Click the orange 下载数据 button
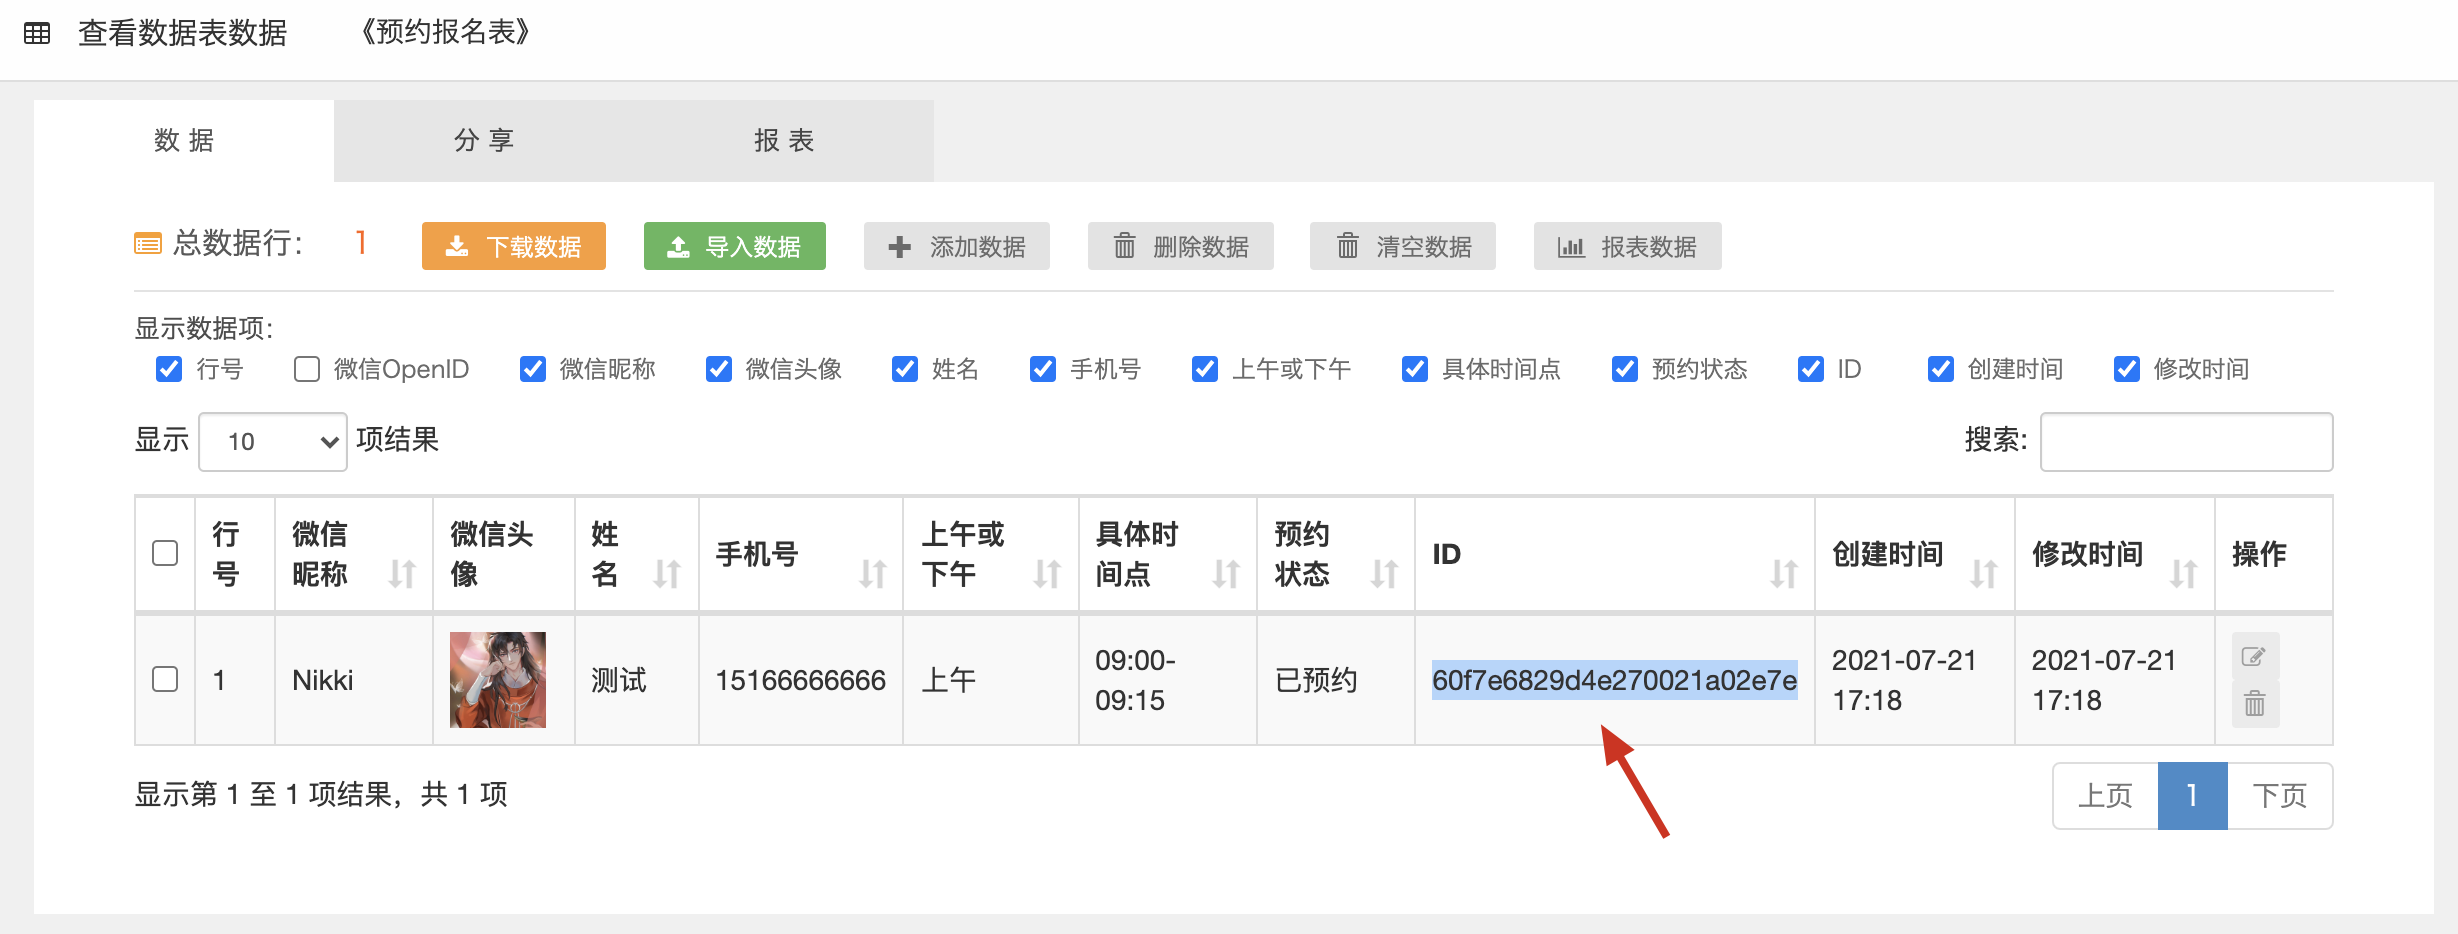 click(514, 246)
